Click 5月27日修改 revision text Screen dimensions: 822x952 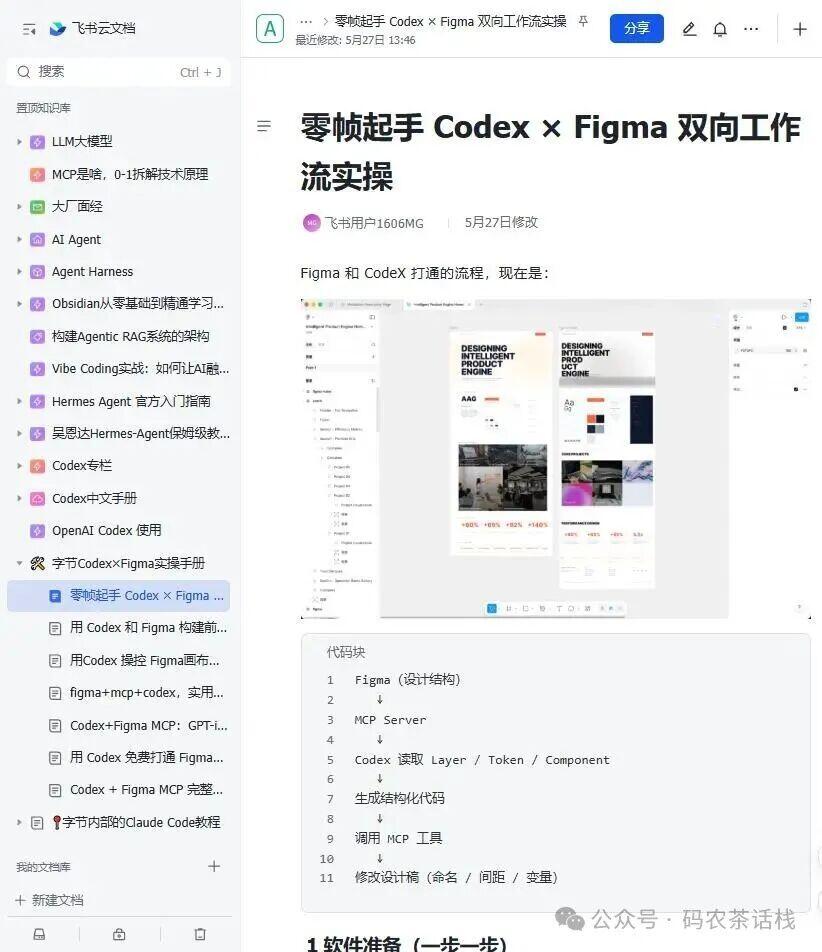501,223
